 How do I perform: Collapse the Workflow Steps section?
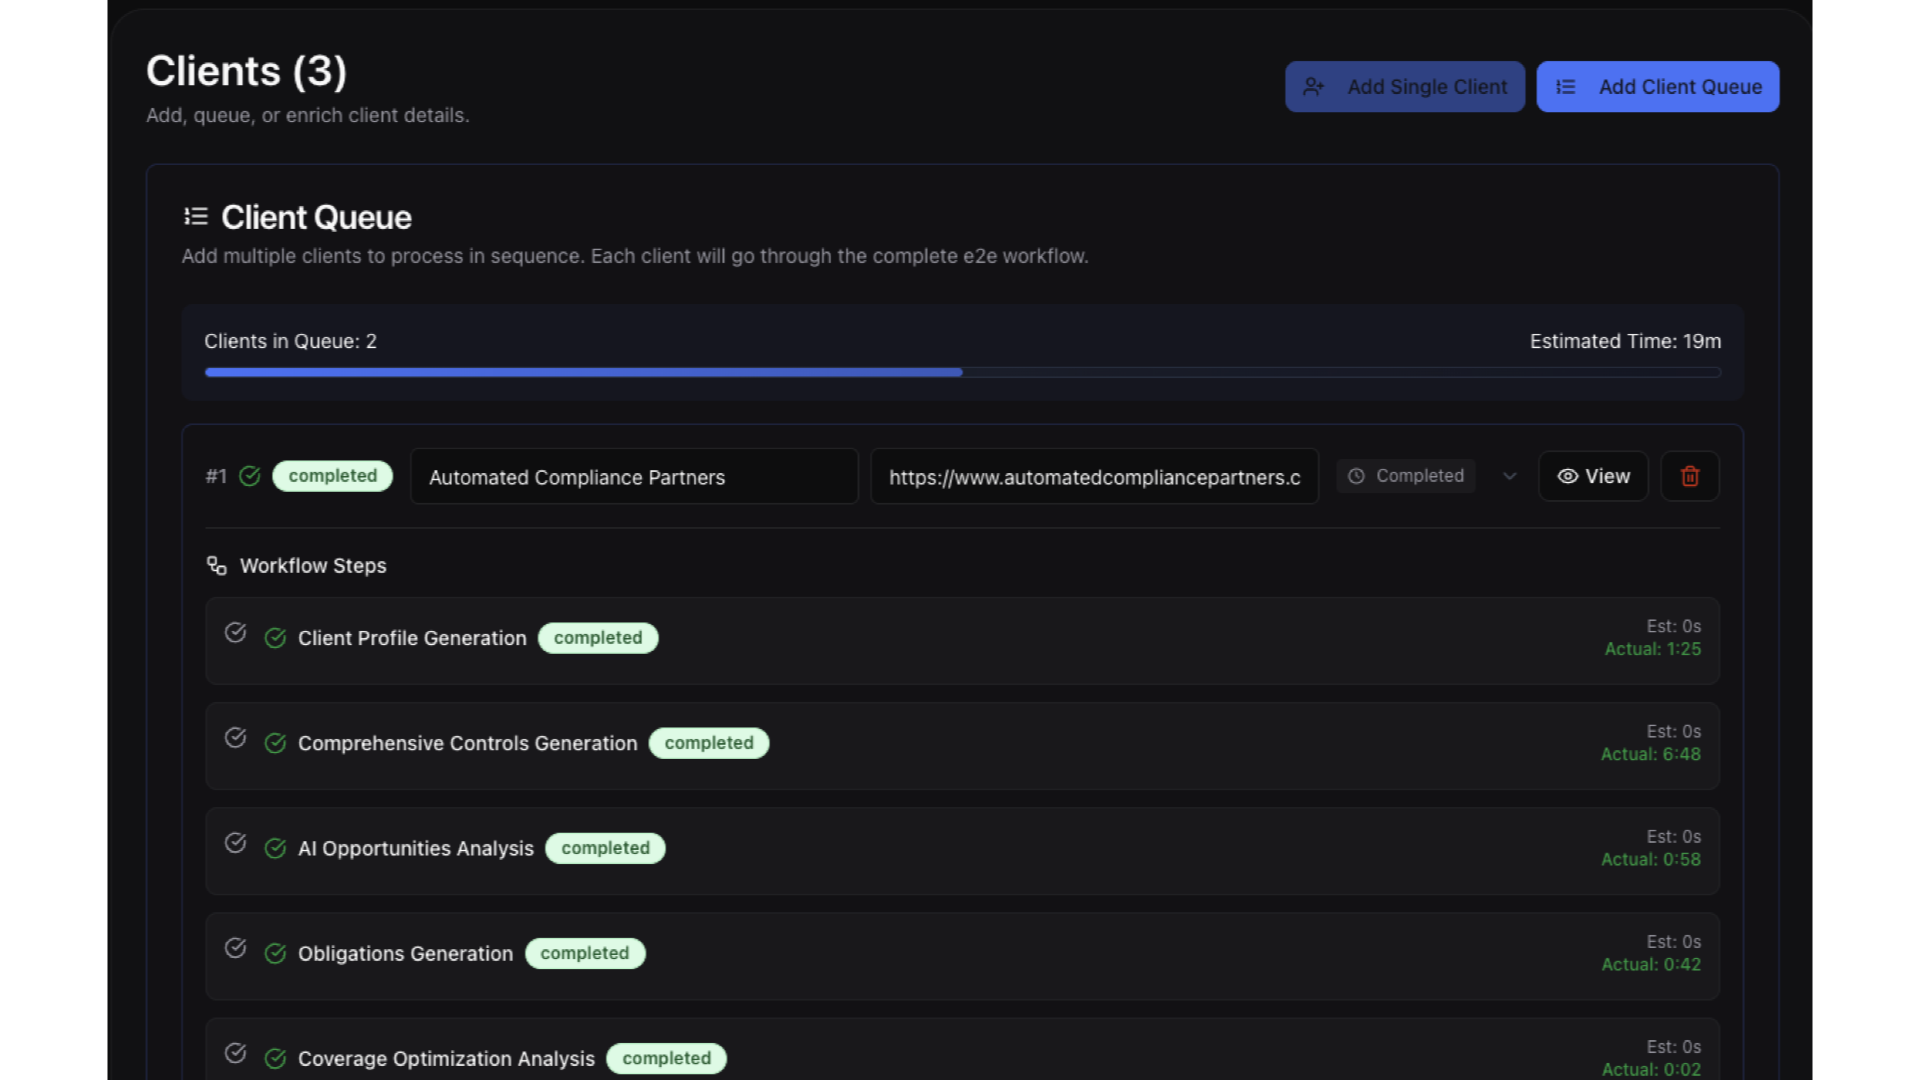(x=312, y=566)
